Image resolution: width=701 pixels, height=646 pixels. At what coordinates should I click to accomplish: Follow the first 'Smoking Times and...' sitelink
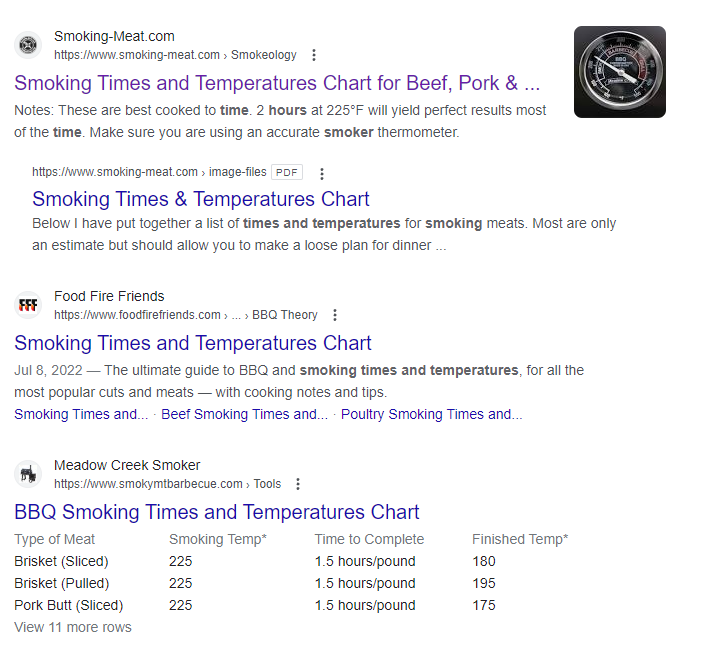coord(81,414)
